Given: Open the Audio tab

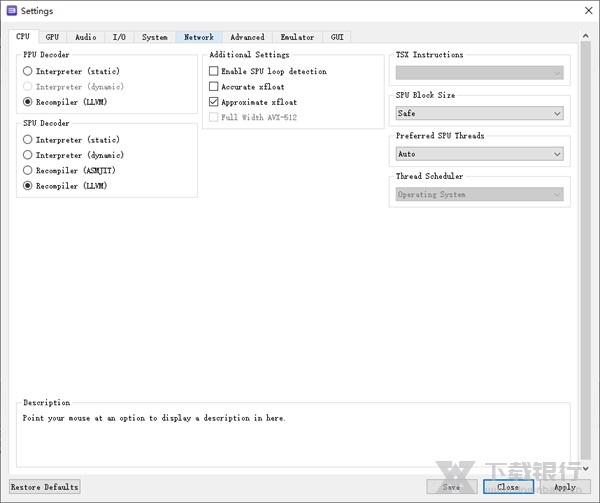Looking at the screenshot, I should tap(86, 37).
